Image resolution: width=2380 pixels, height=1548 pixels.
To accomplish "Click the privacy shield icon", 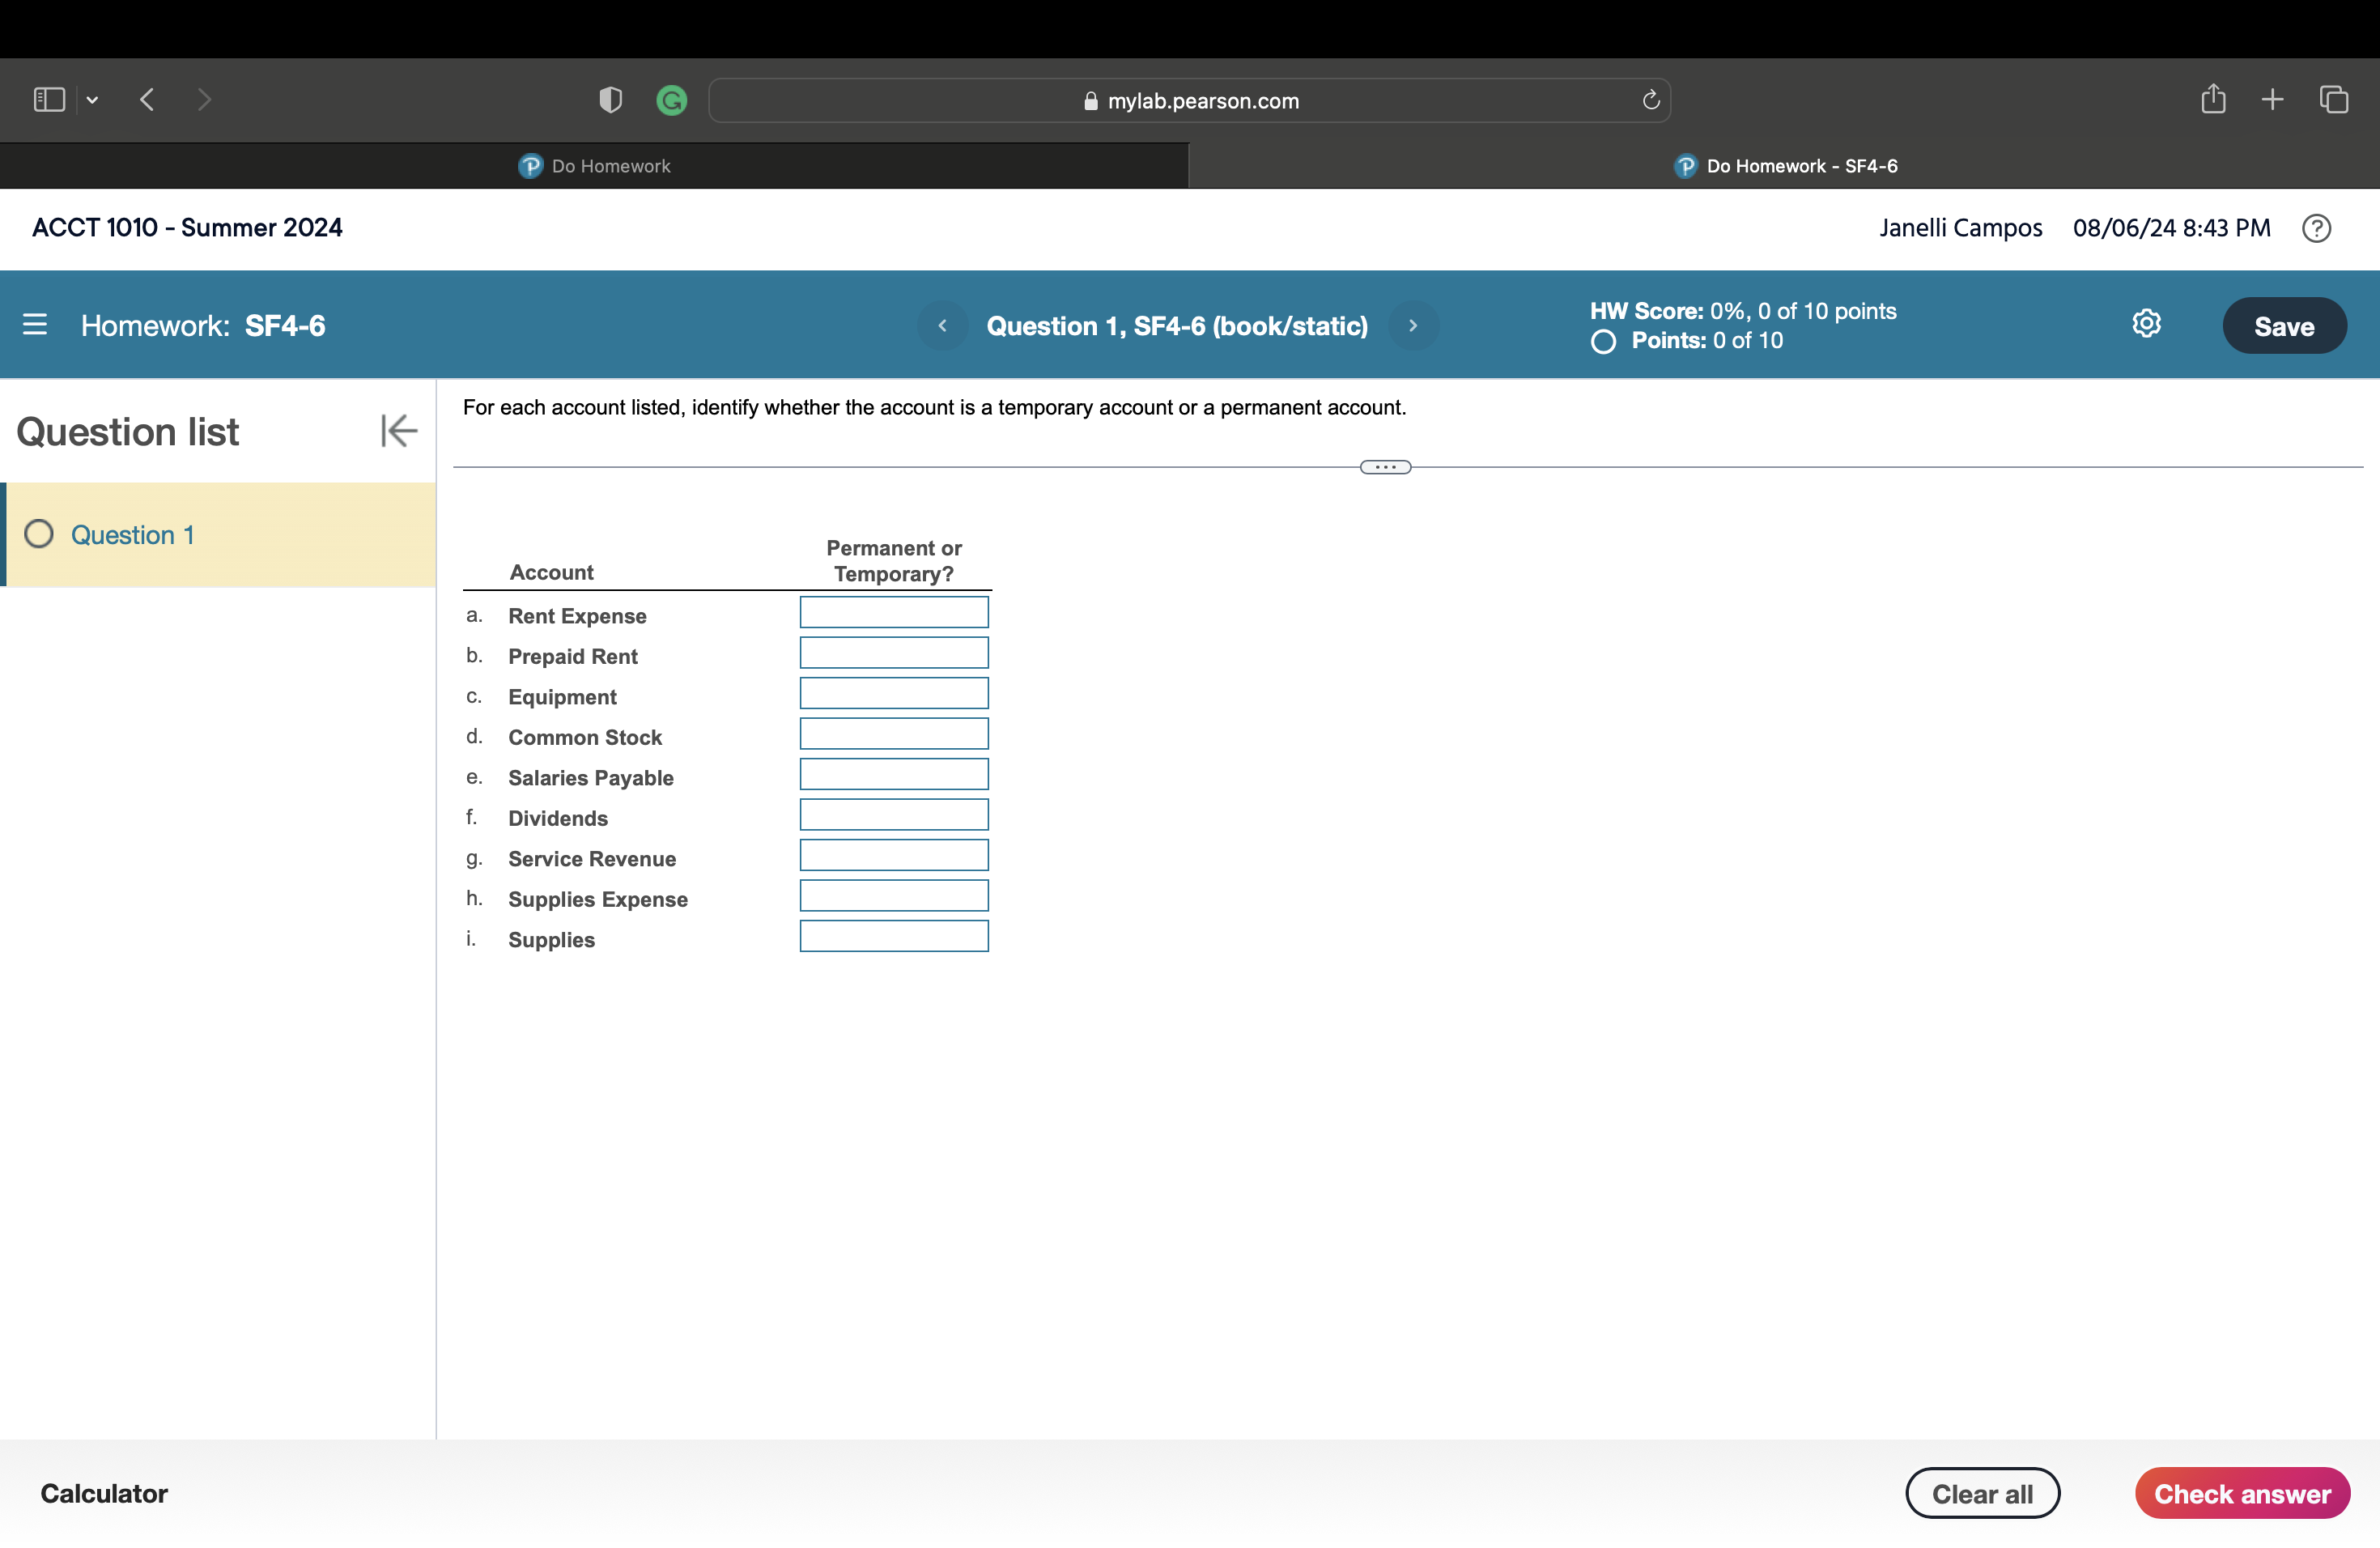I will pyautogui.click(x=610, y=100).
